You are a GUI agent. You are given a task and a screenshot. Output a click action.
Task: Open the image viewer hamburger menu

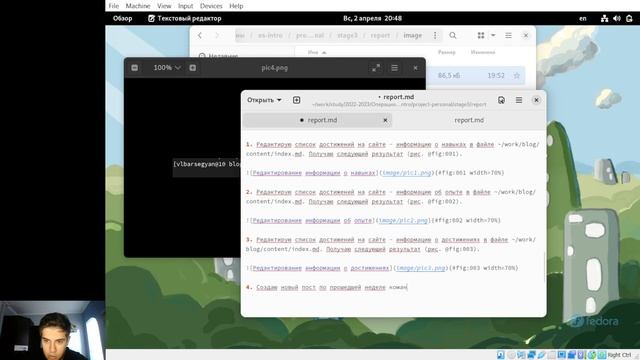pos(394,68)
